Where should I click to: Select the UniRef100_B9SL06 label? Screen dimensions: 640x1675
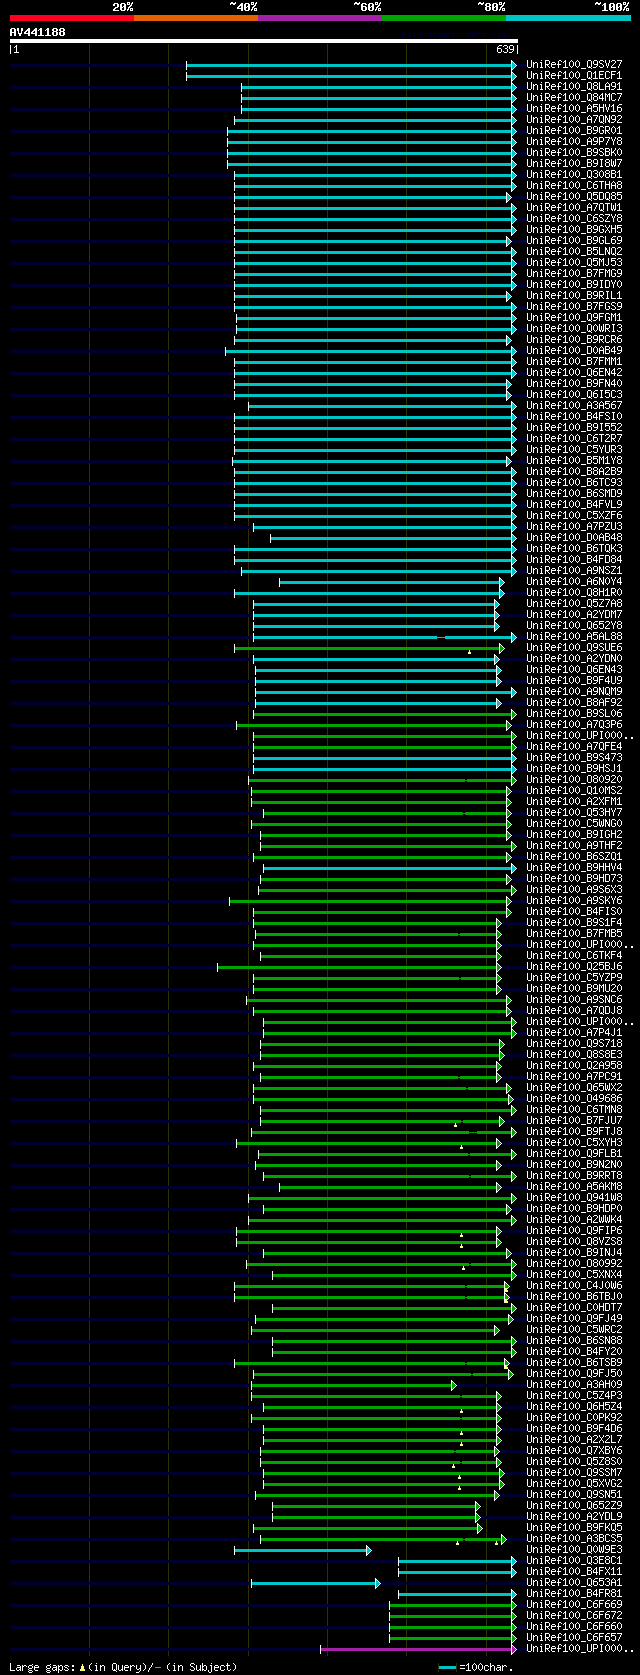[x=574, y=713]
